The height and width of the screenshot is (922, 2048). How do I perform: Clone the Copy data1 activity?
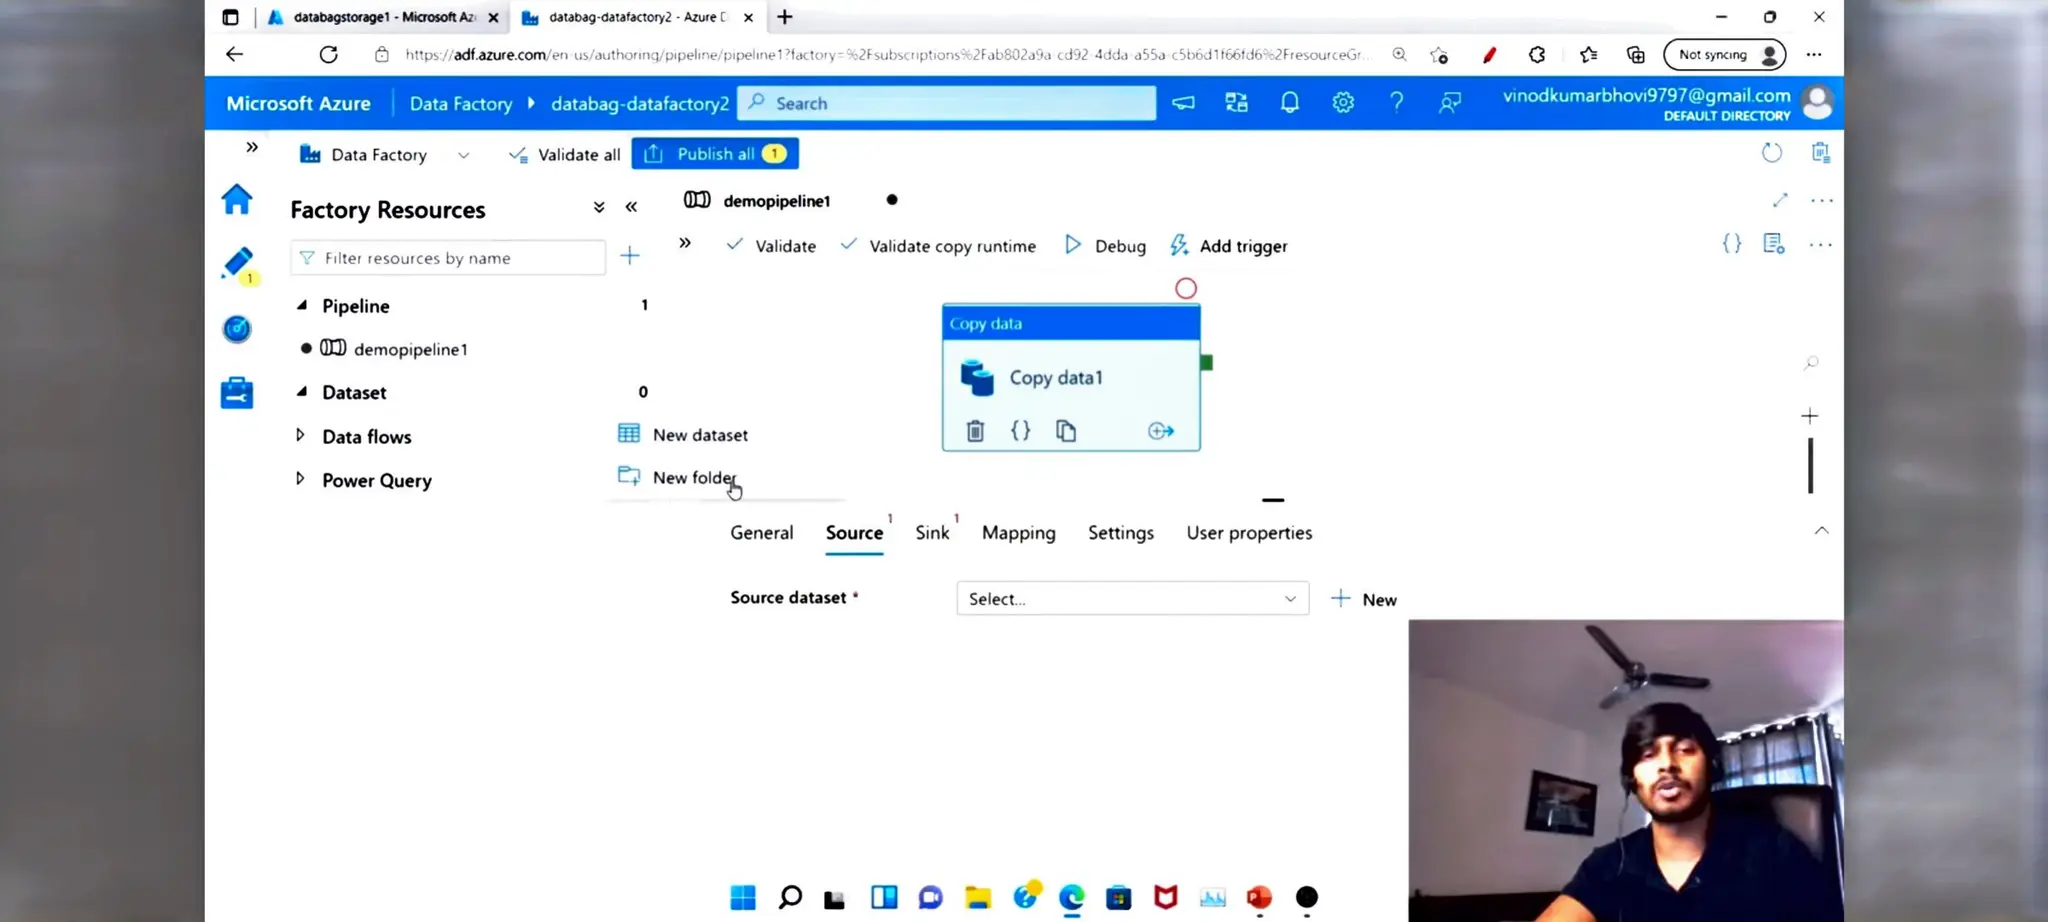point(1066,431)
